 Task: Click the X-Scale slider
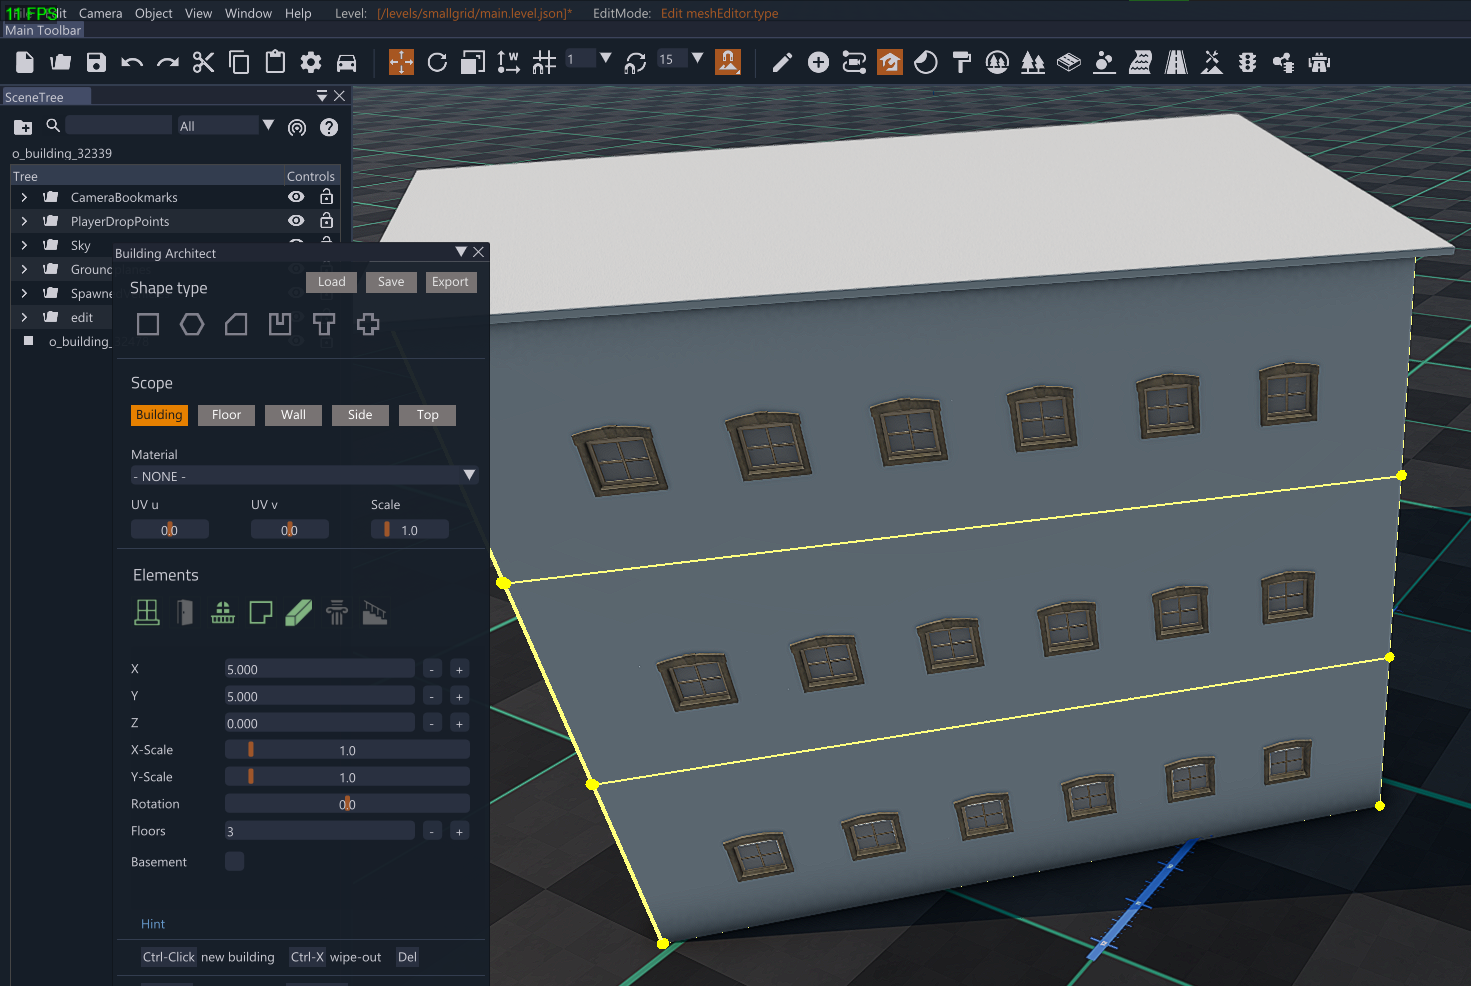tap(347, 750)
